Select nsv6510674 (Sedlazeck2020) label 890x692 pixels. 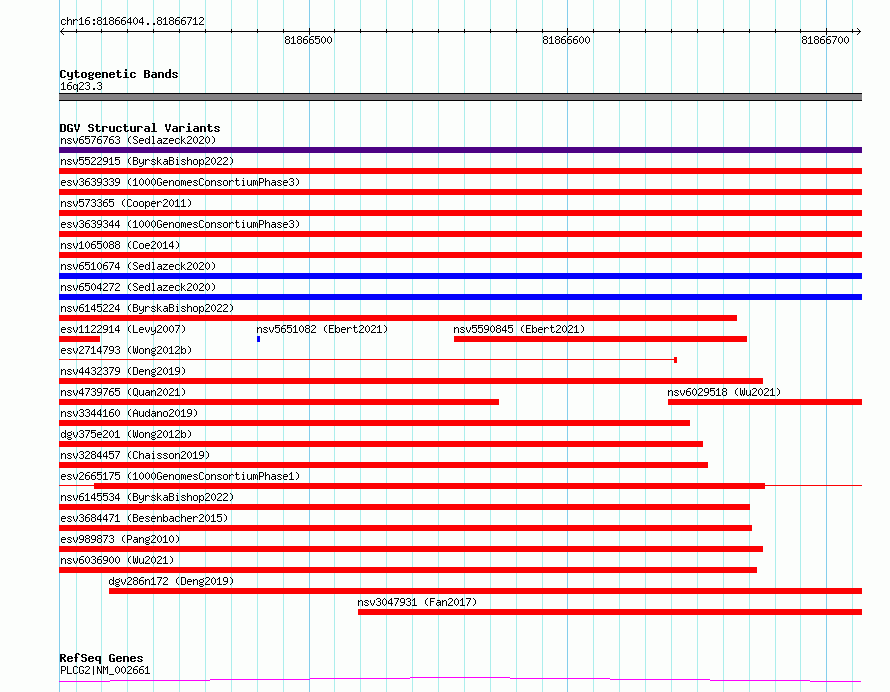(138, 266)
